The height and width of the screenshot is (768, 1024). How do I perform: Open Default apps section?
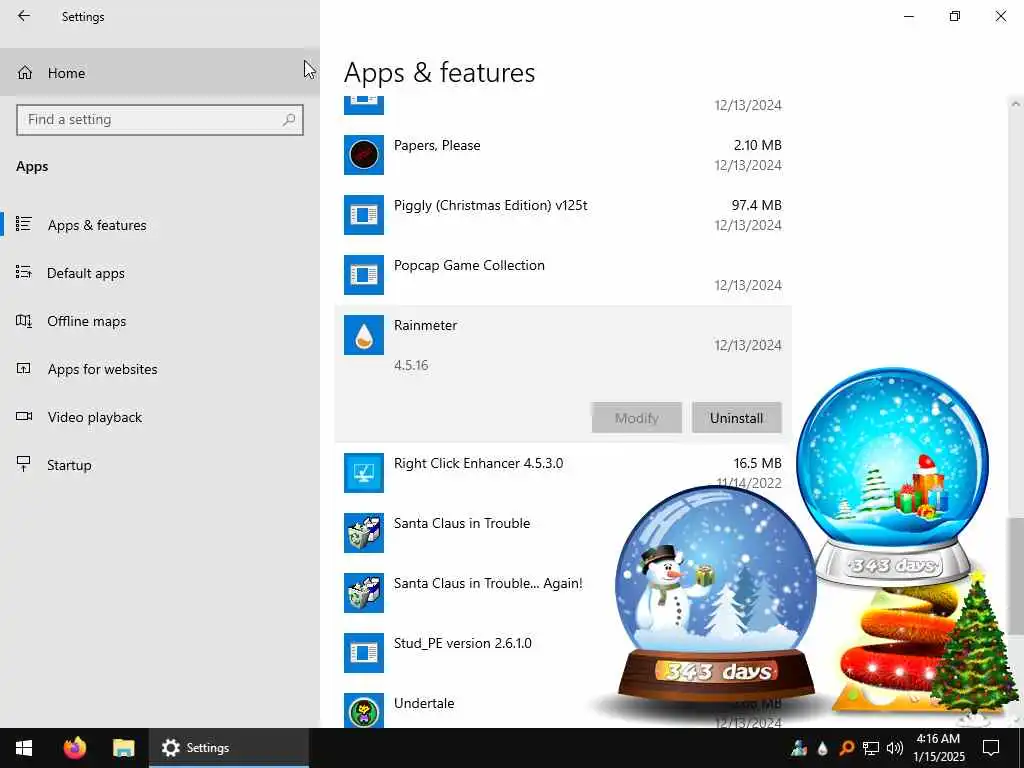[159, 273]
